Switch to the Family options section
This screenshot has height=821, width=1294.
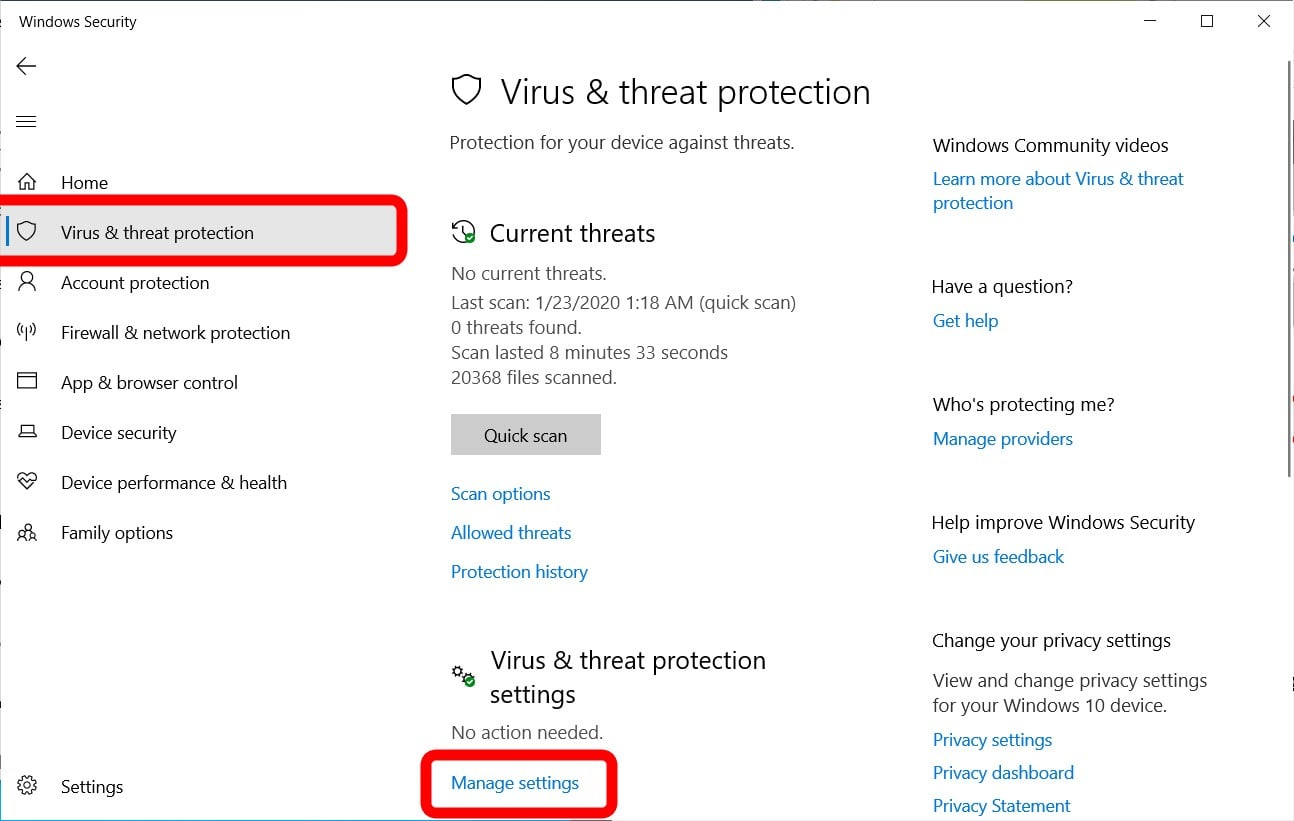tap(116, 532)
